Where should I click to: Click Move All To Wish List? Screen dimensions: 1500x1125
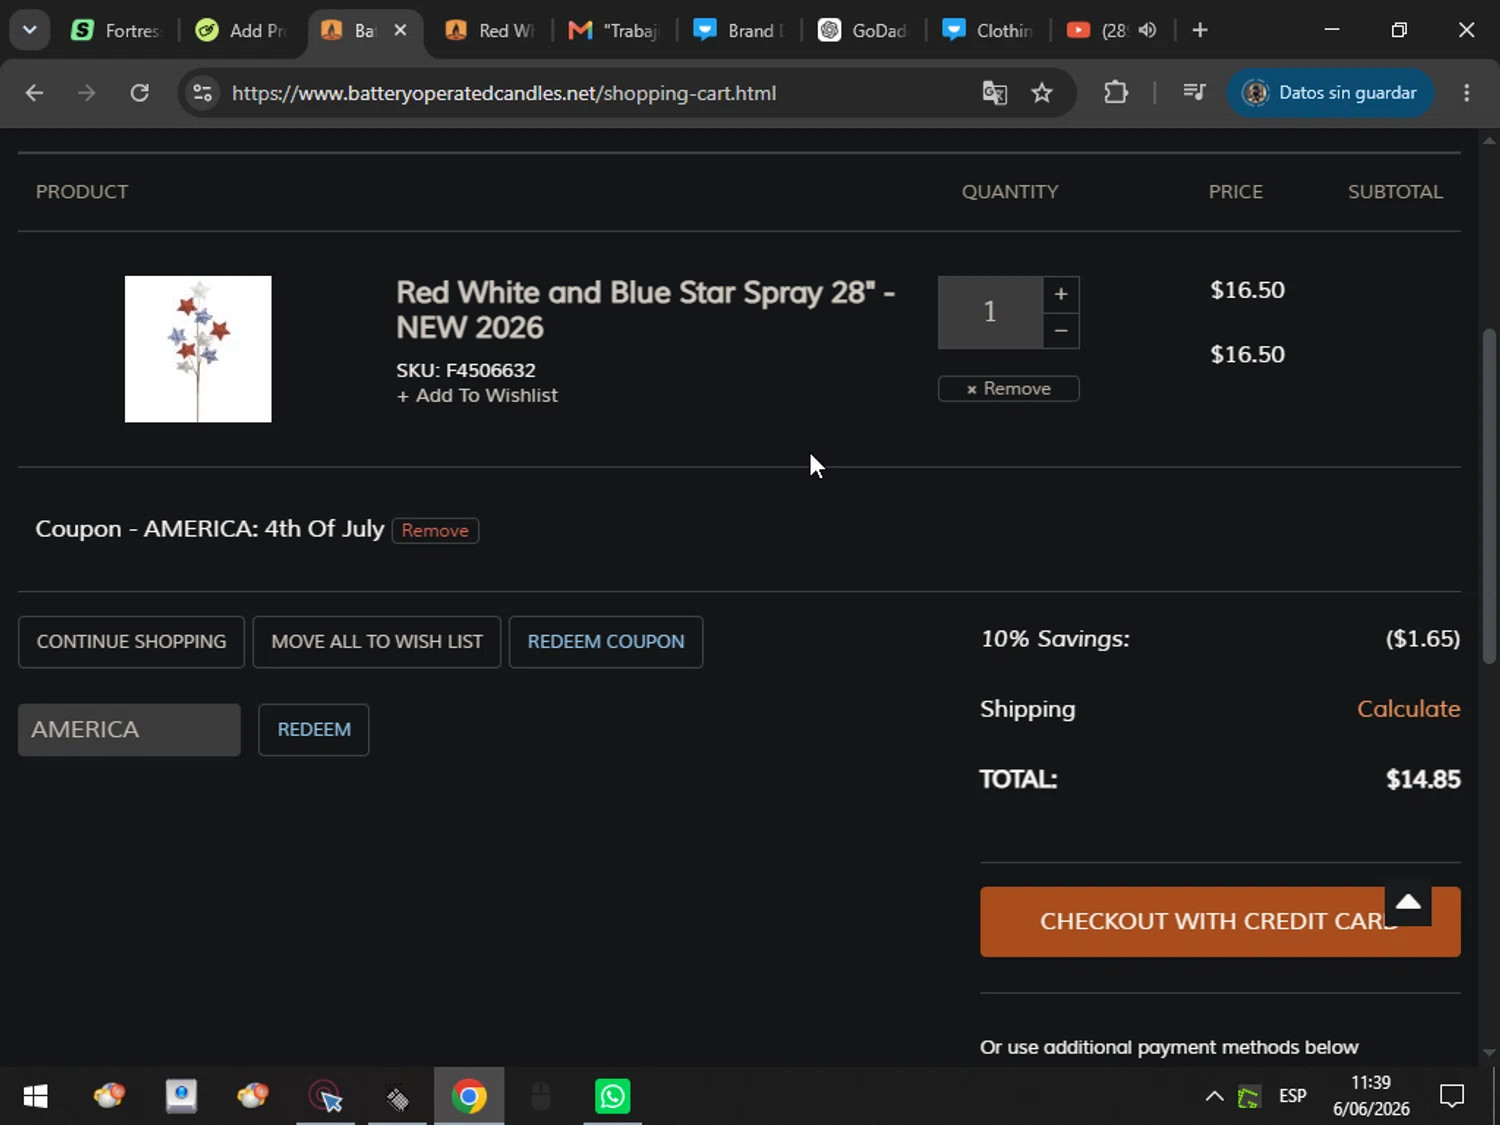tap(377, 642)
